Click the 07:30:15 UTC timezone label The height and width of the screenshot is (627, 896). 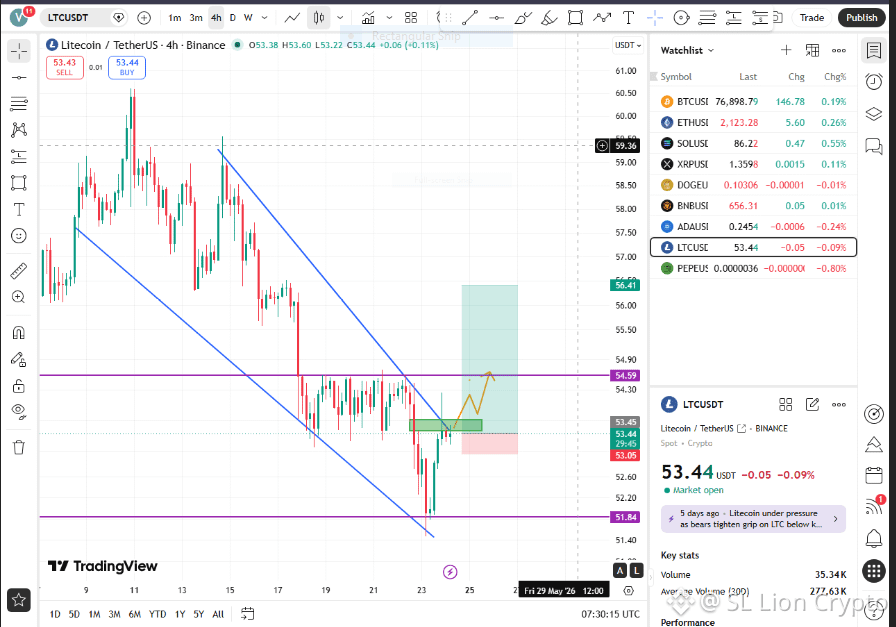[610, 614]
